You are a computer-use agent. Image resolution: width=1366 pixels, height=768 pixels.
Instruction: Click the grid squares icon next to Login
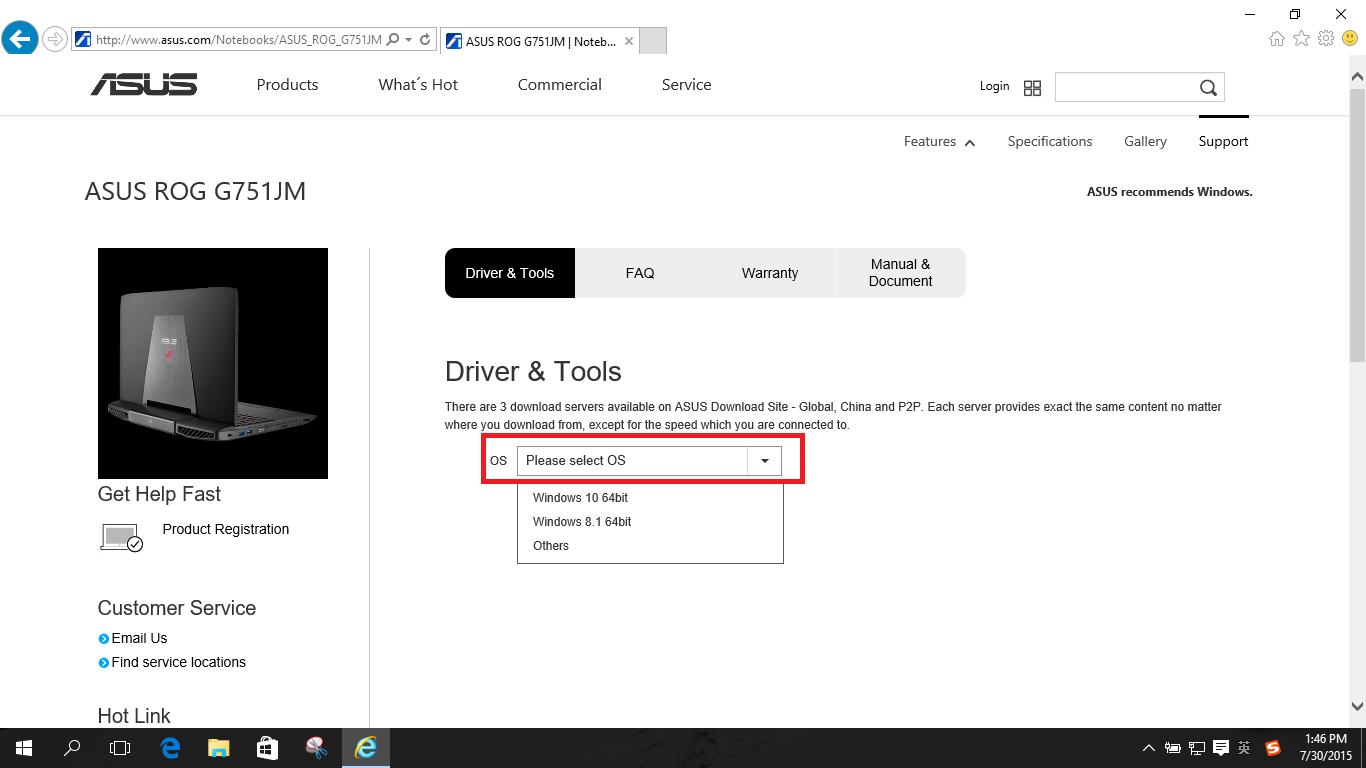1032,88
